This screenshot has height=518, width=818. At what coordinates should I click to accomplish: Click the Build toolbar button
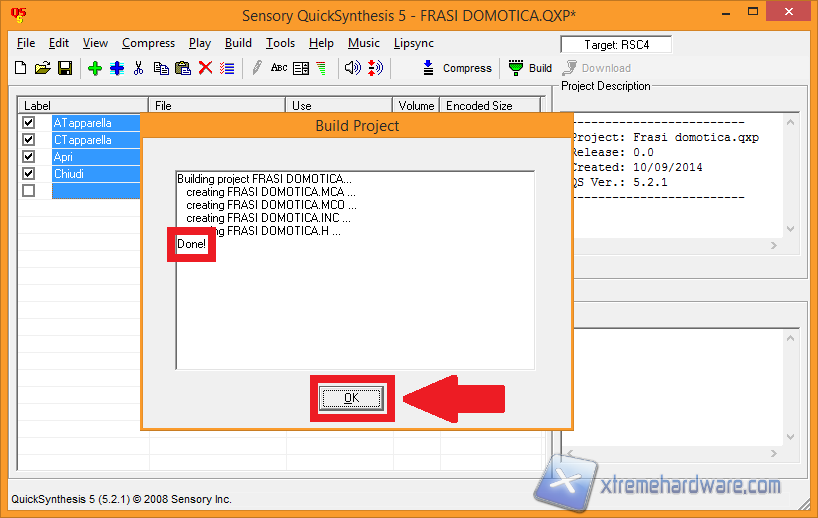pos(530,68)
